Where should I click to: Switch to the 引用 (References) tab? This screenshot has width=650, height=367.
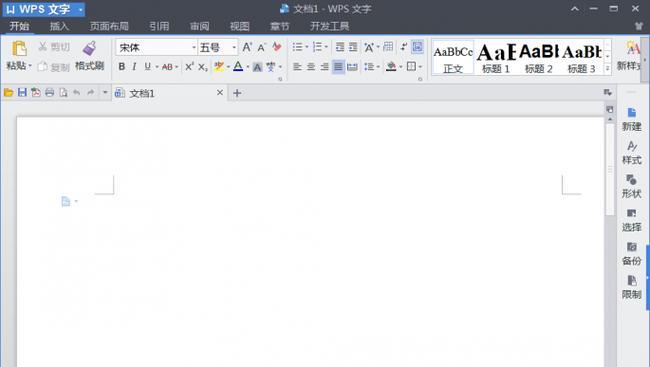click(x=159, y=26)
